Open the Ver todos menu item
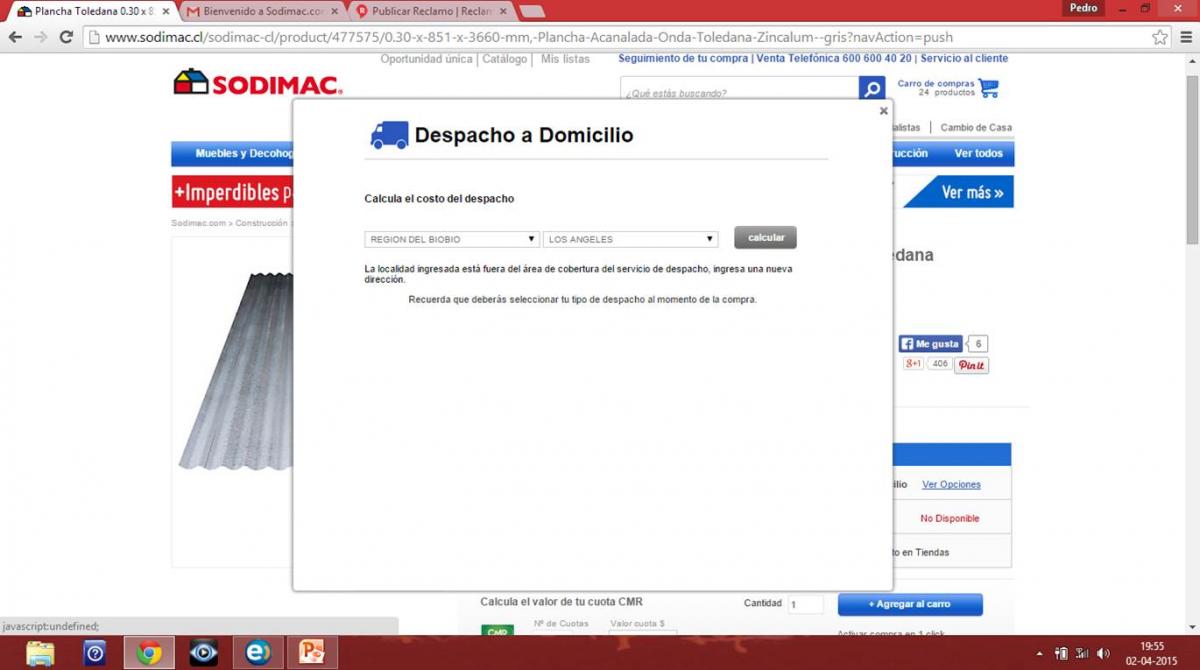Image resolution: width=1200 pixels, height=670 pixels. click(x=978, y=153)
